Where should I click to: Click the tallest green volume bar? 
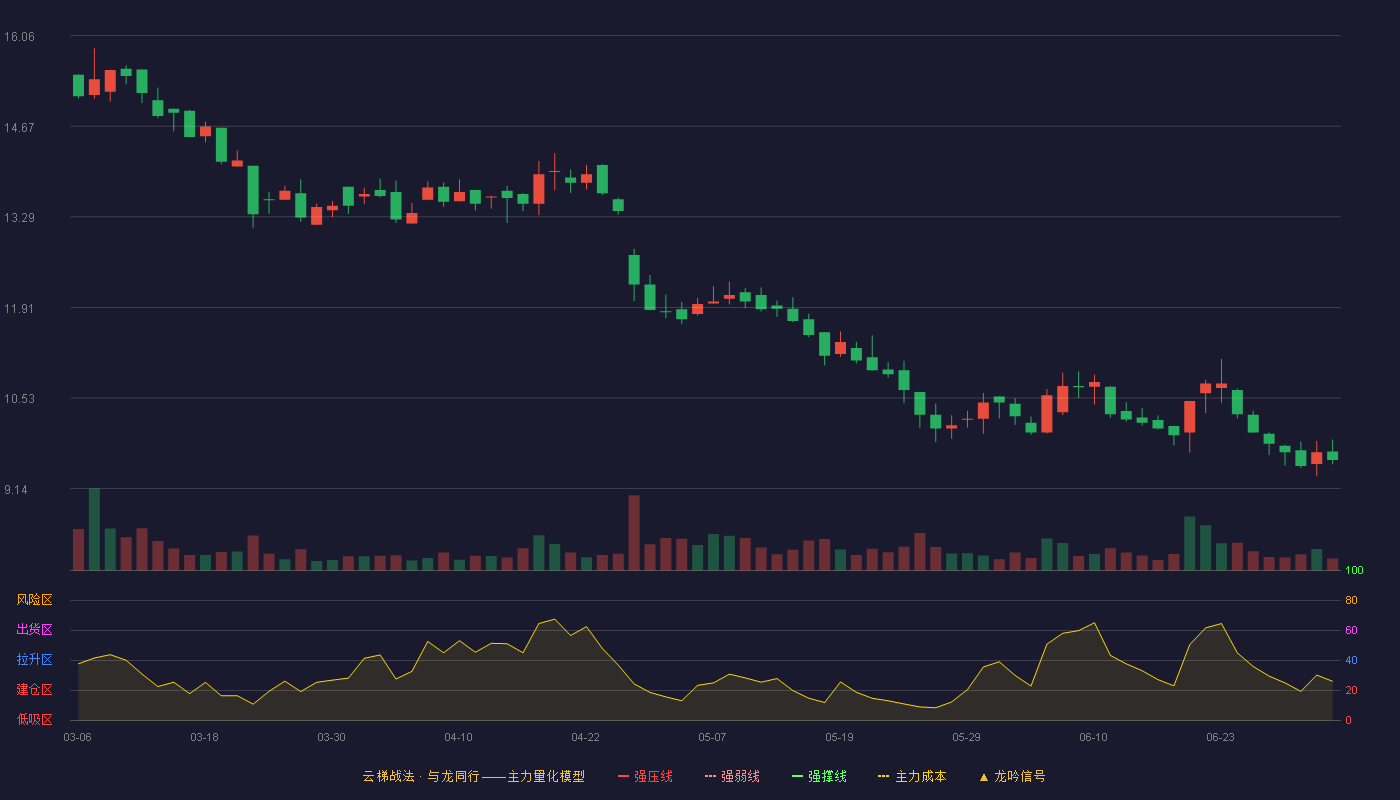click(x=94, y=529)
